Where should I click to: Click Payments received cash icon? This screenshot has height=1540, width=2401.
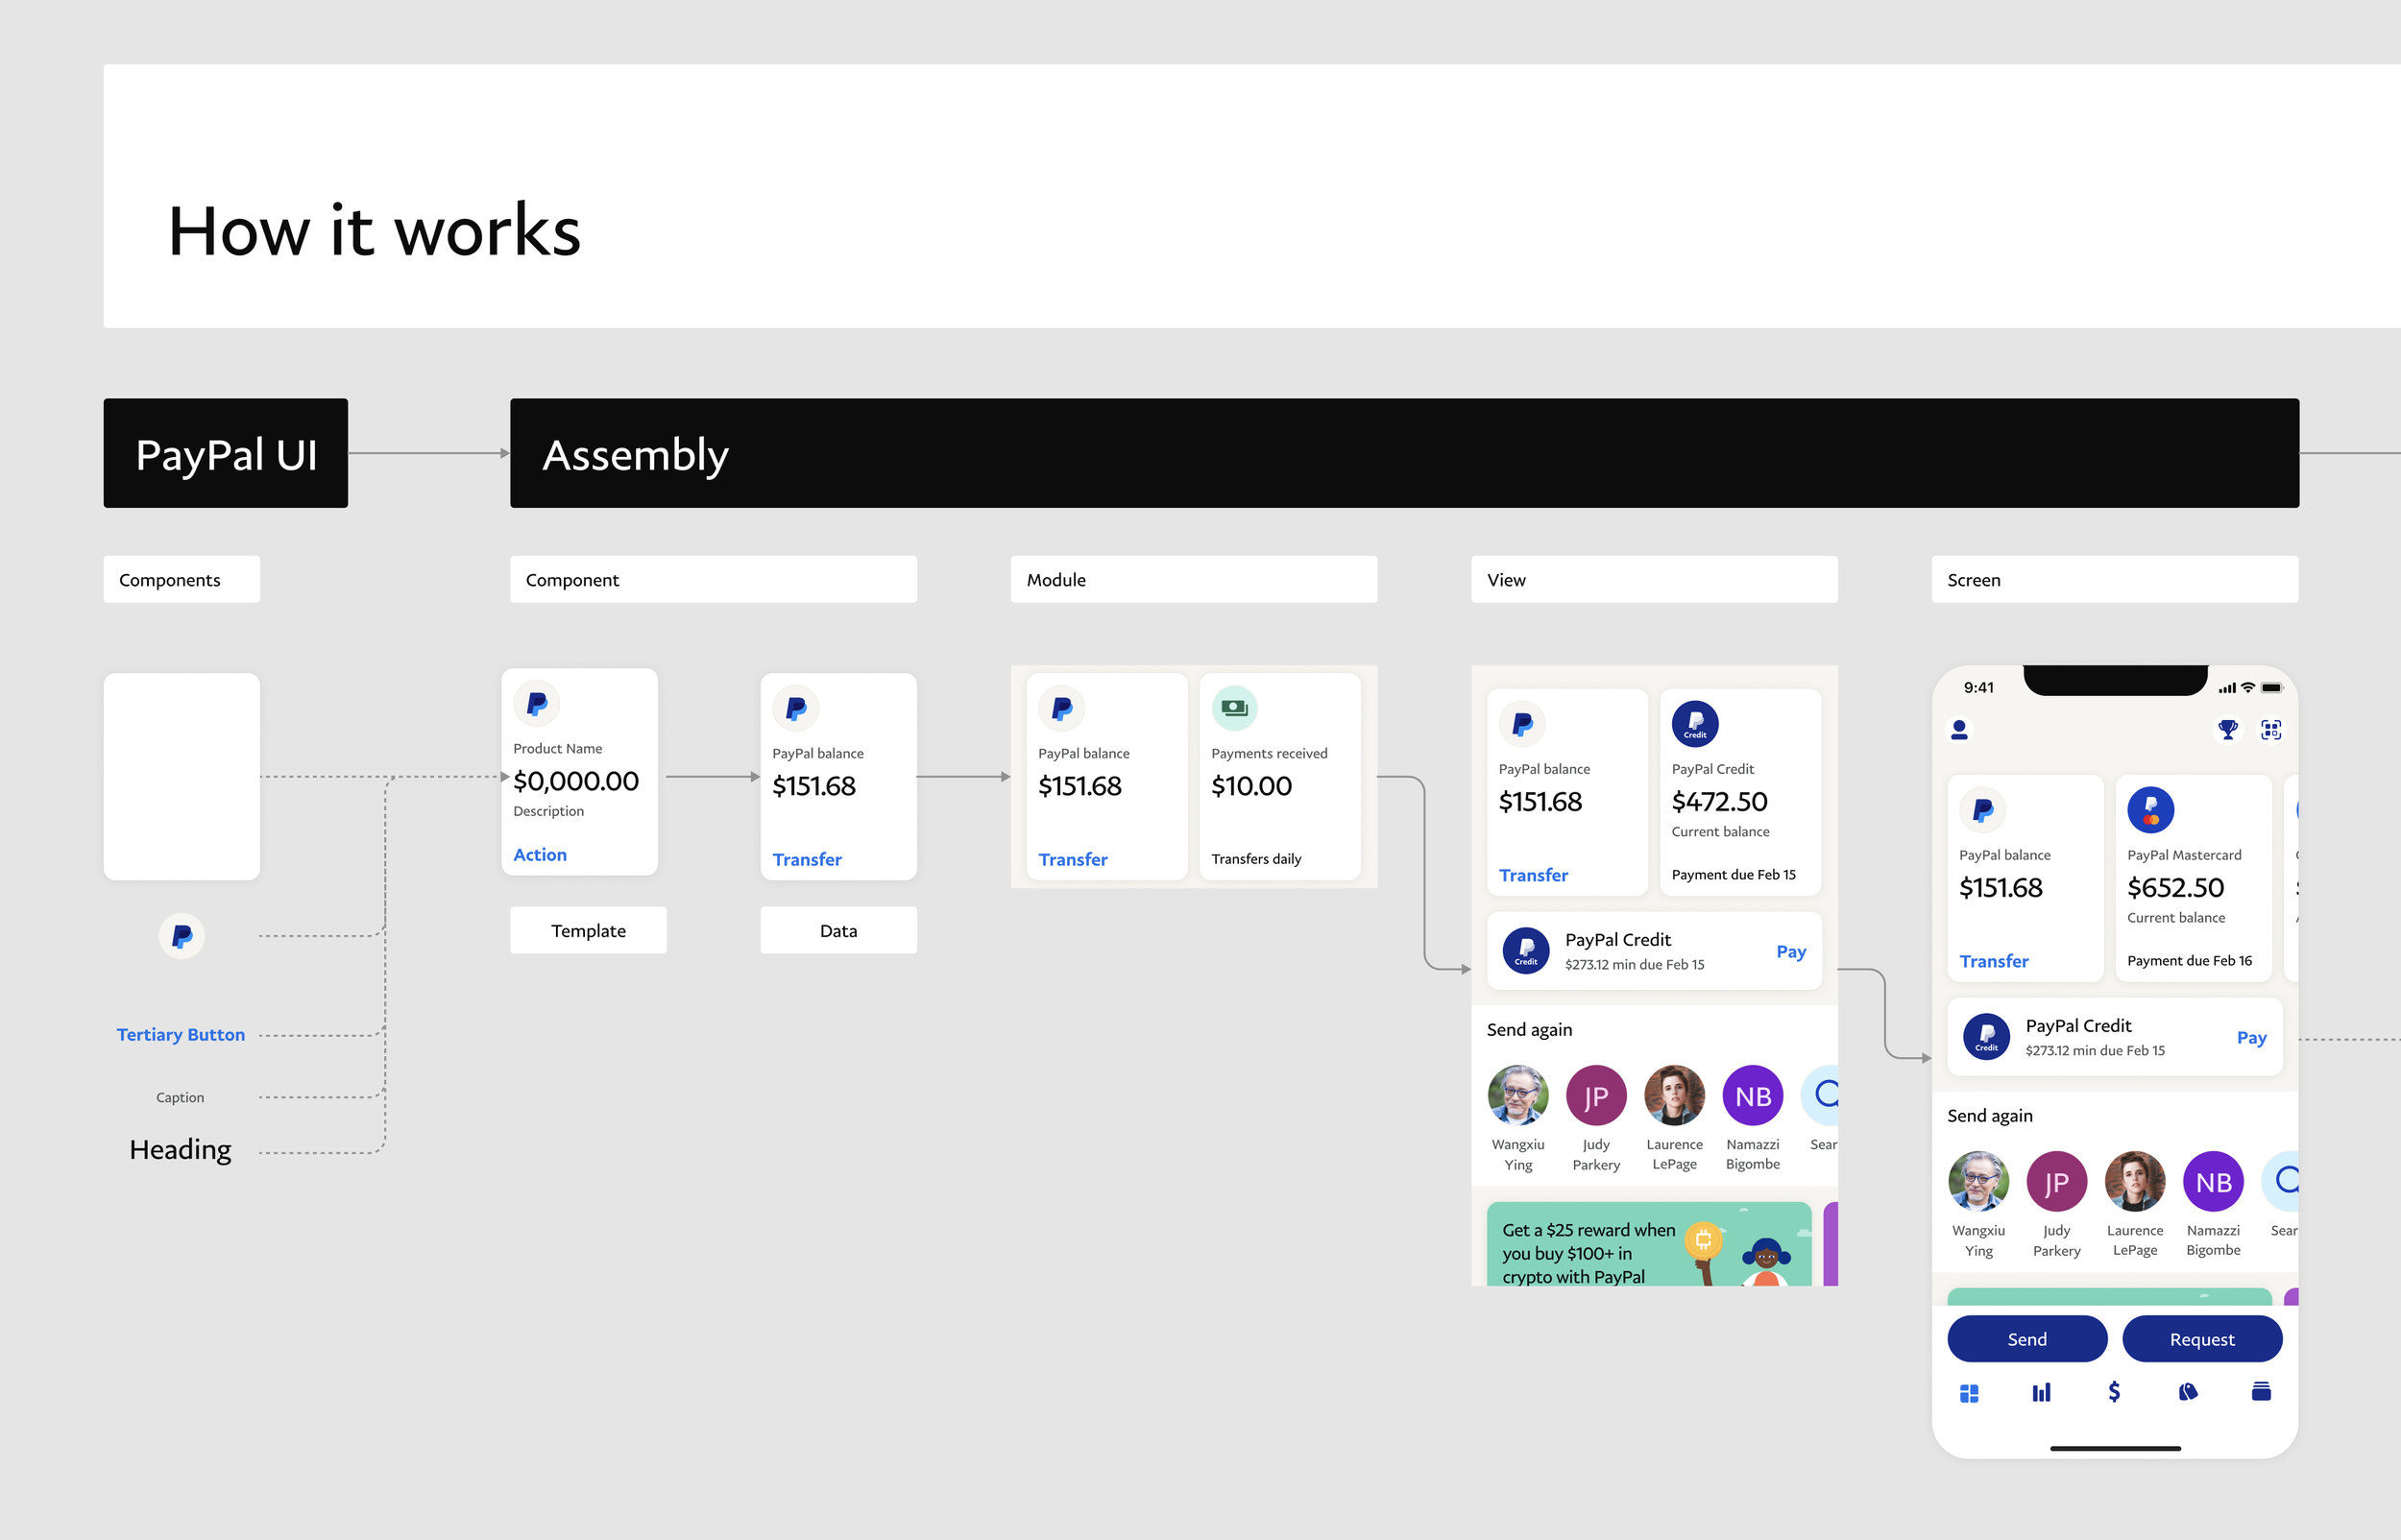(x=1234, y=708)
